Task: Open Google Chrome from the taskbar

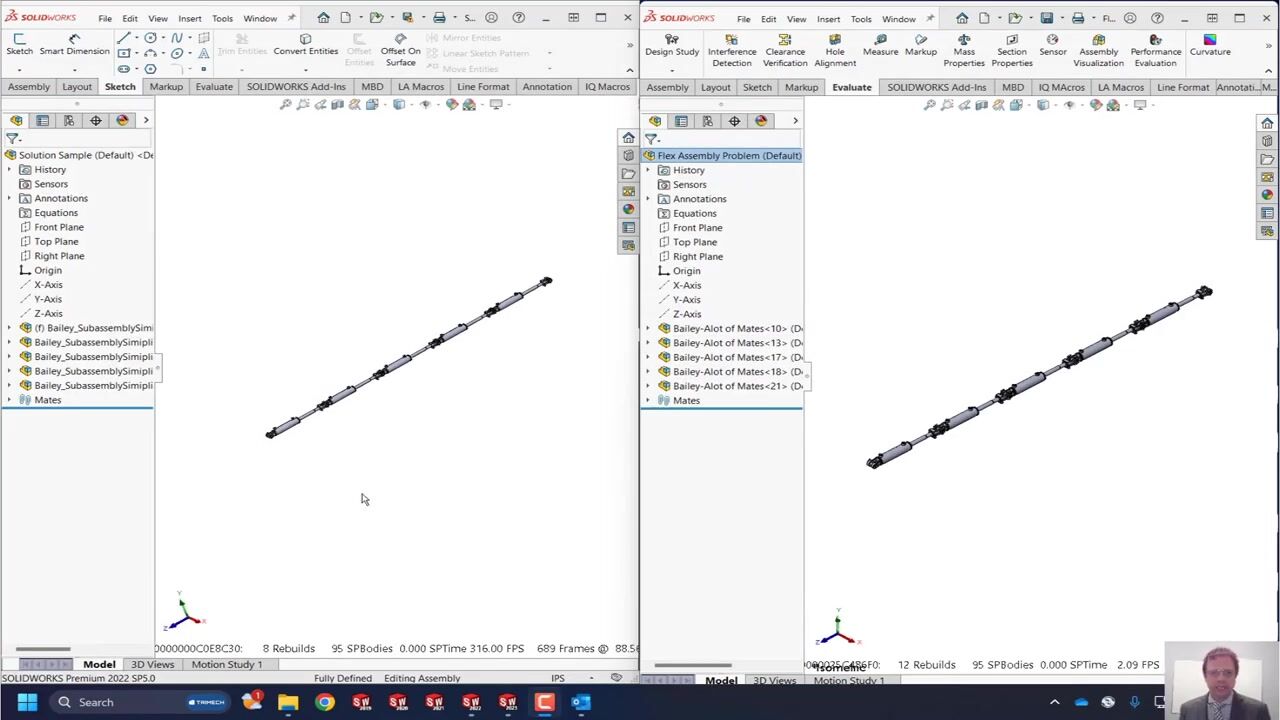Action: point(325,702)
